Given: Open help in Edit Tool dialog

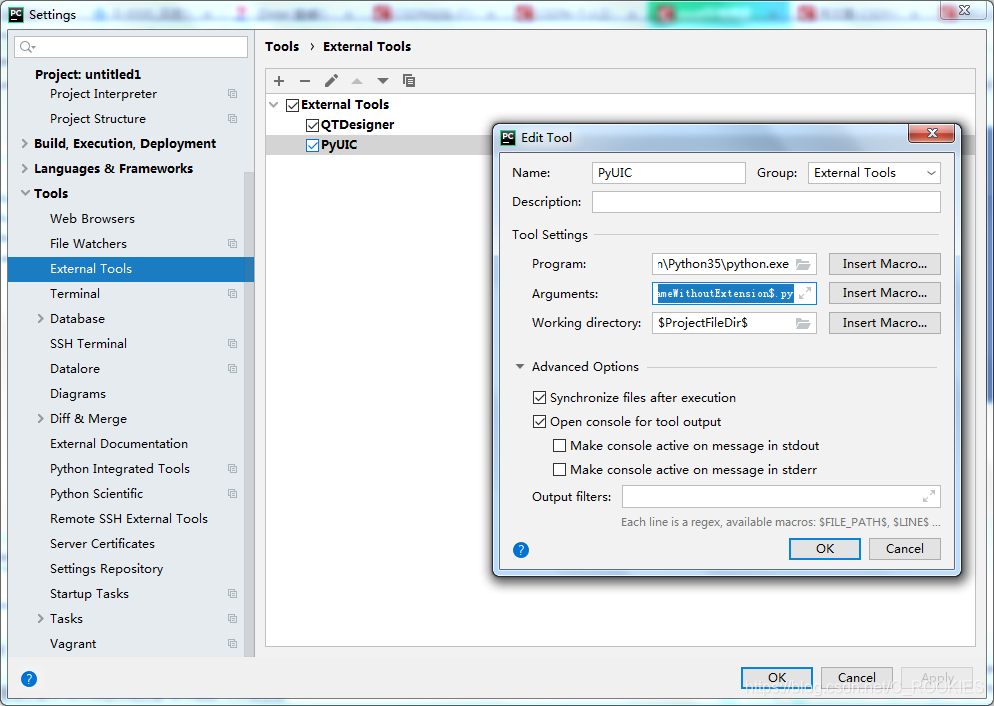Looking at the screenshot, I should click(x=521, y=550).
